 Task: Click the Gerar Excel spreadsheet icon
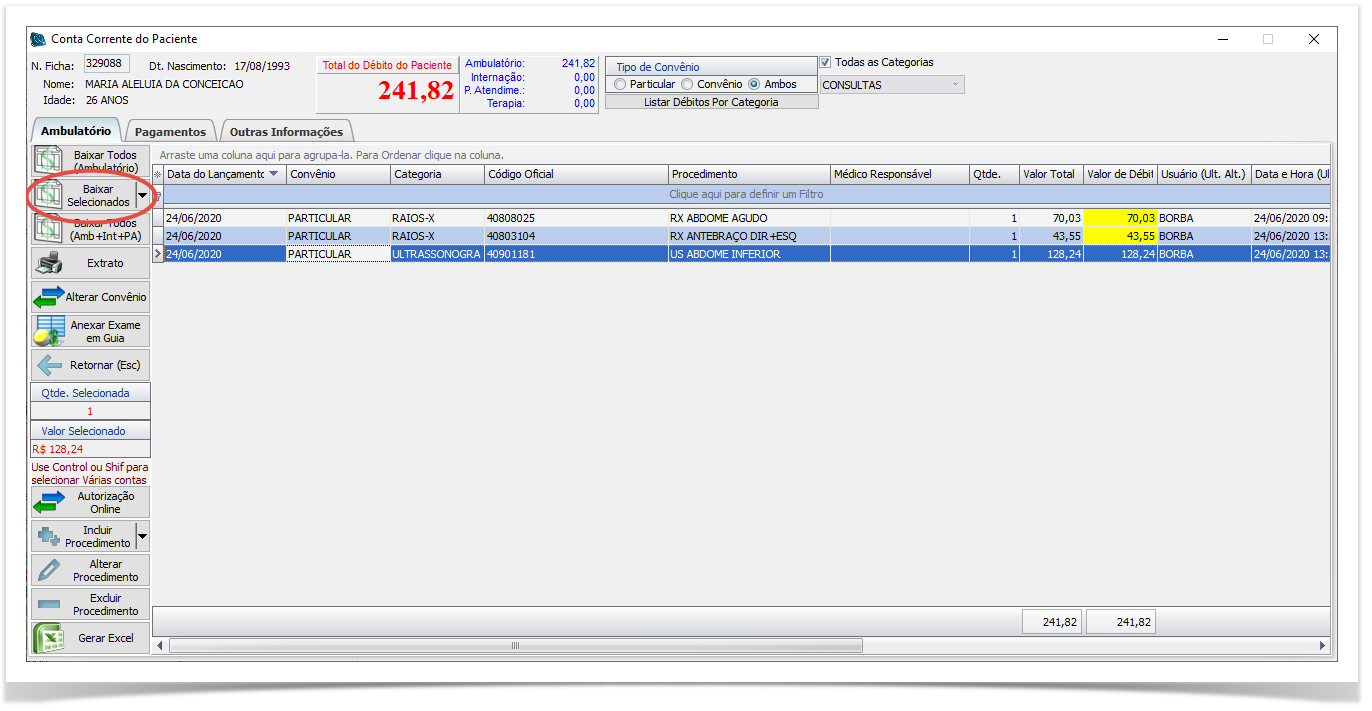(48, 638)
